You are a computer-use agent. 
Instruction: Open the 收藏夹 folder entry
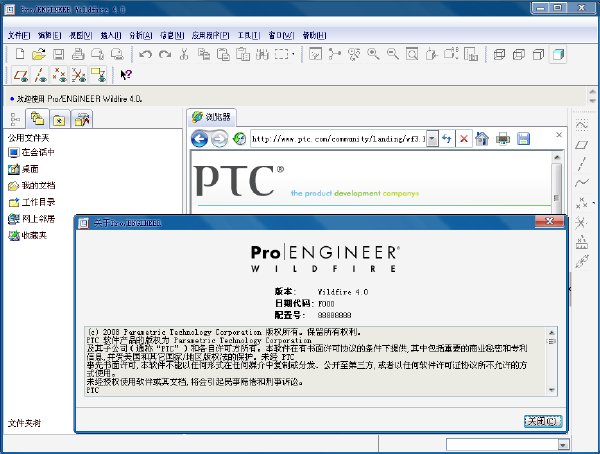pos(28,235)
